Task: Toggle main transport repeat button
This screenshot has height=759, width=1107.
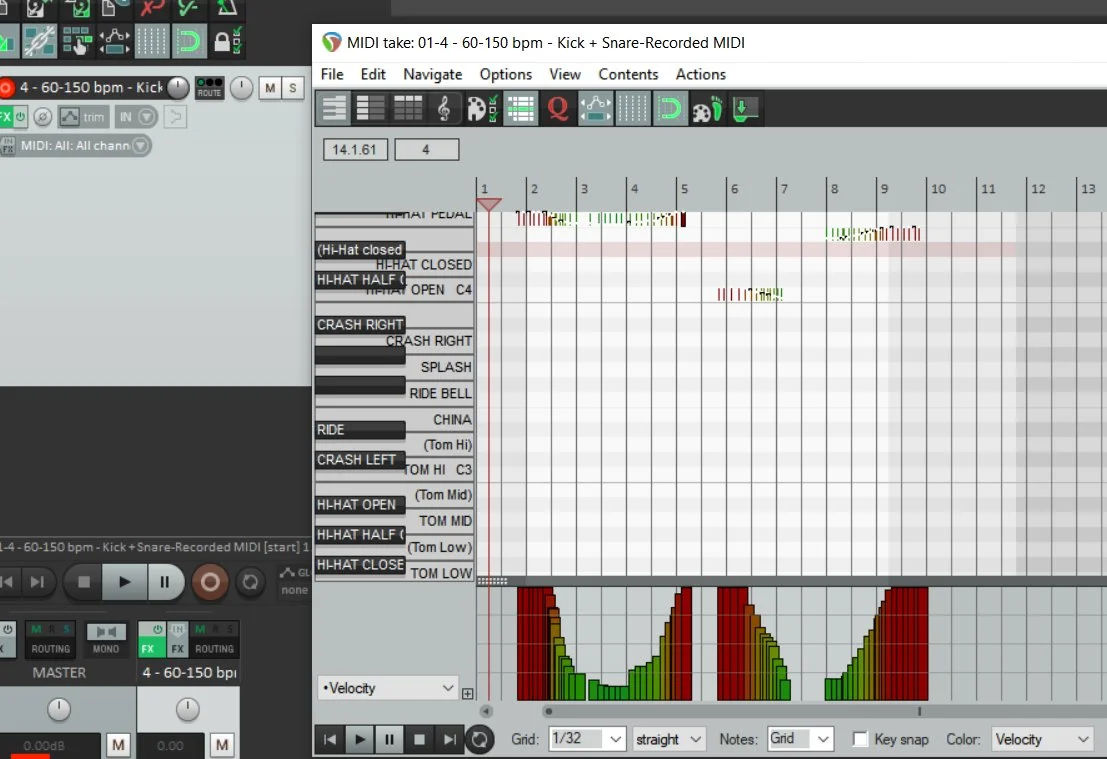Action: click(x=250, y=582)
